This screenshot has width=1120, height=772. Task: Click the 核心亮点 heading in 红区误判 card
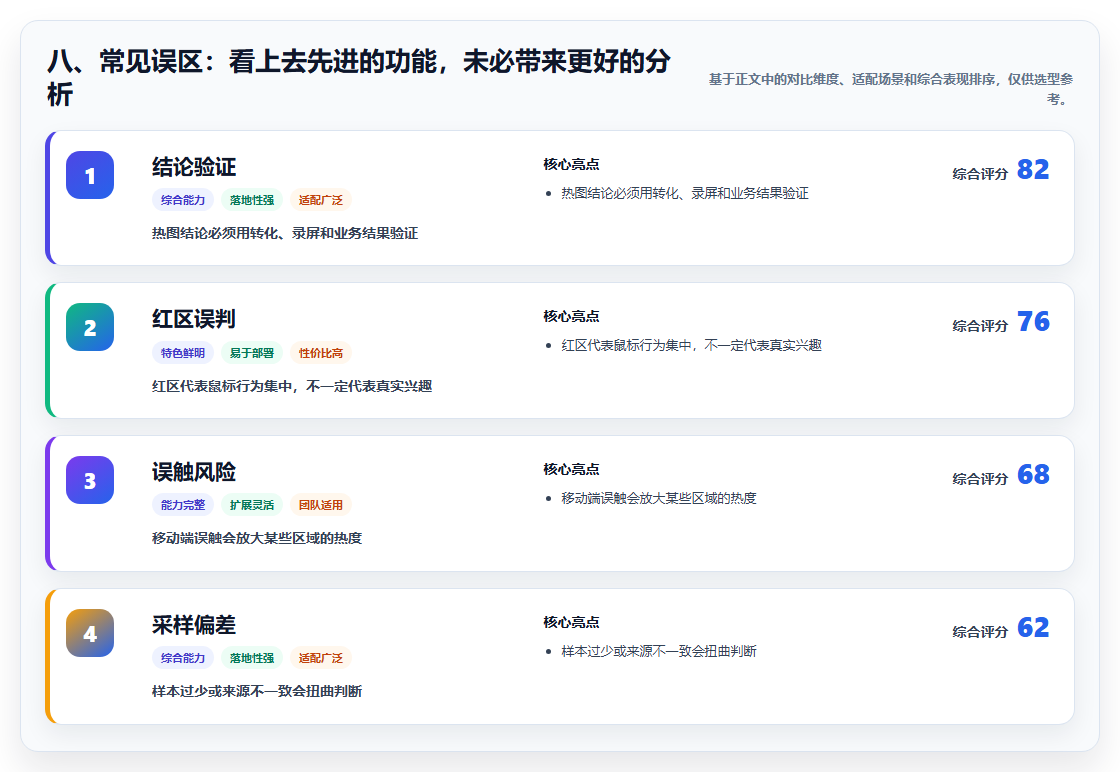click(571, 316)
